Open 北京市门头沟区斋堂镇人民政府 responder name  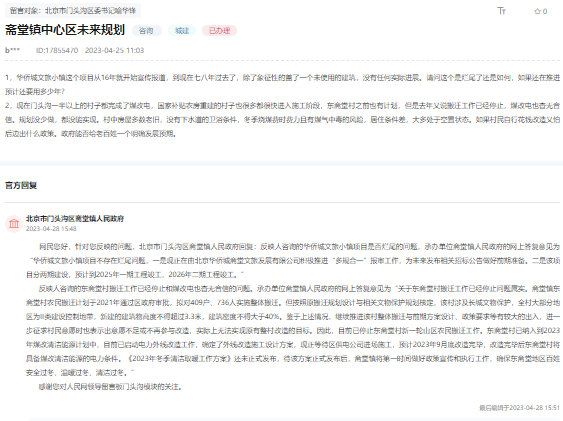point(75,219)
